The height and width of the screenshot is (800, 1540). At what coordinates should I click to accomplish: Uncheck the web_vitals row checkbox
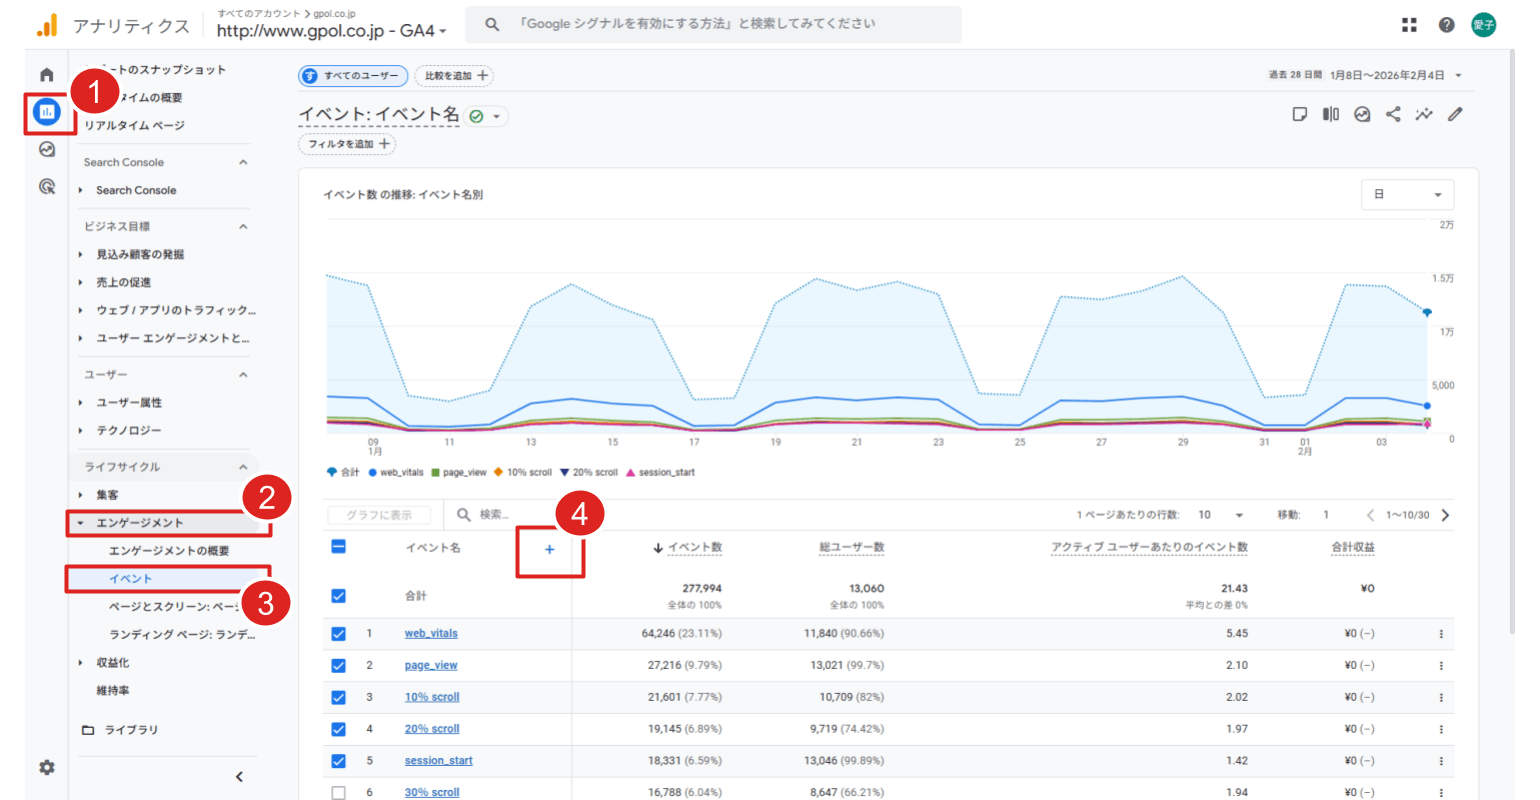click(x=338, y=634)
